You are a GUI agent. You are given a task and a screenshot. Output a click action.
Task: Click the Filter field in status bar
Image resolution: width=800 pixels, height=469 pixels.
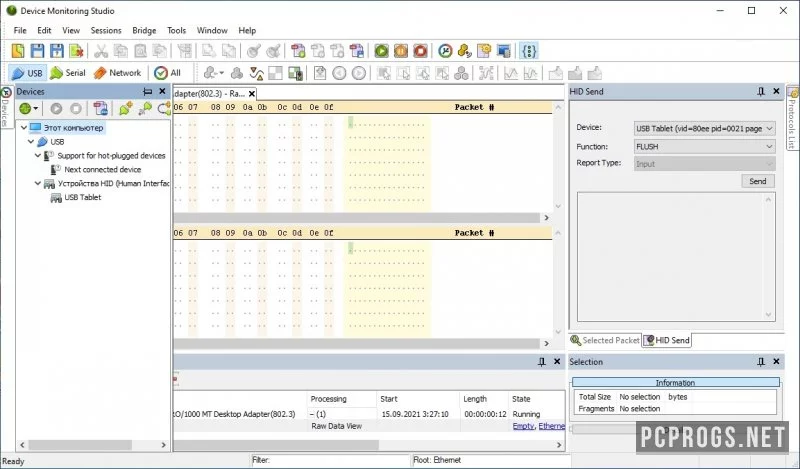[331, 460]
